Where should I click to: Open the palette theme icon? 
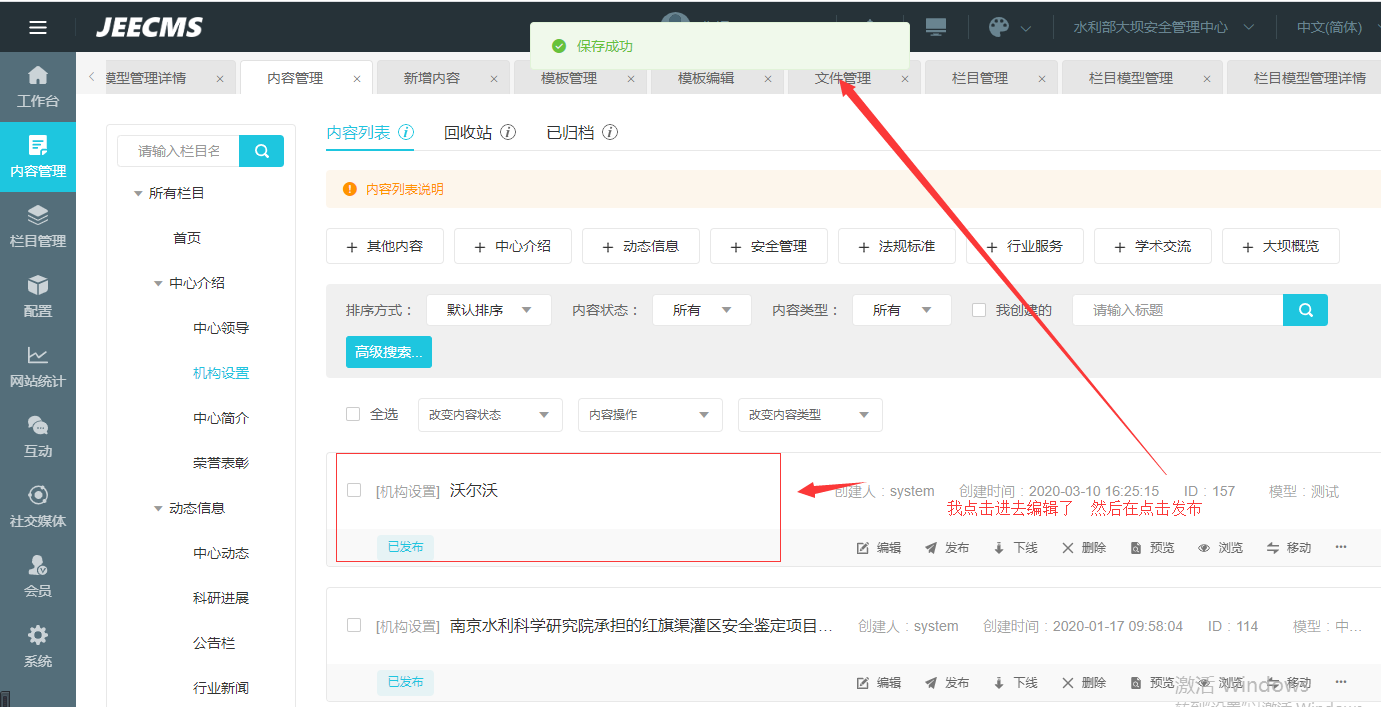click(998, 27)
